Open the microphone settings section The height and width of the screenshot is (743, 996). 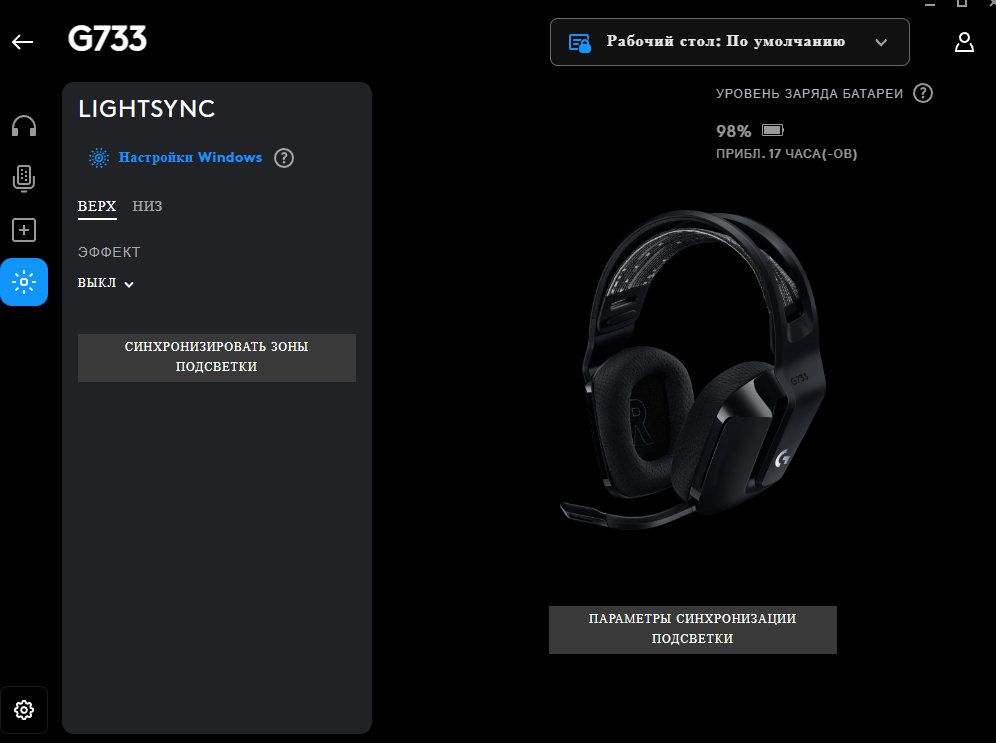coord(24,178)
